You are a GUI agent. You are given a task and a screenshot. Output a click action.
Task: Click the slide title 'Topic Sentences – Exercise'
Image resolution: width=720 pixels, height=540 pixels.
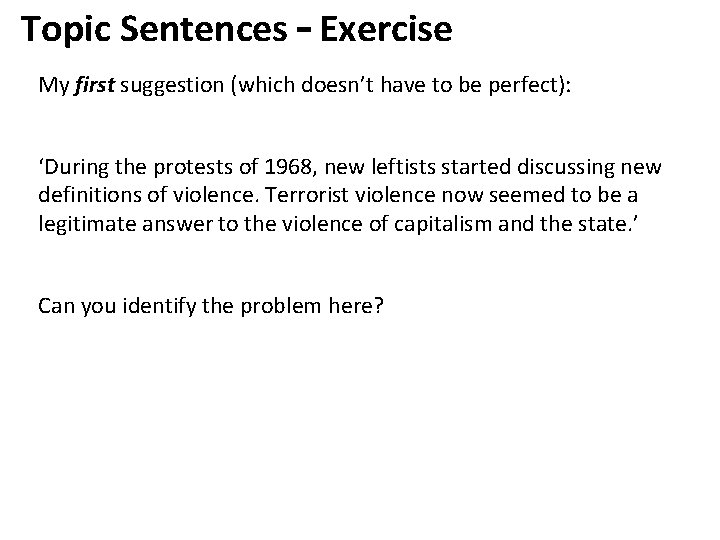[x=237, y=30]
